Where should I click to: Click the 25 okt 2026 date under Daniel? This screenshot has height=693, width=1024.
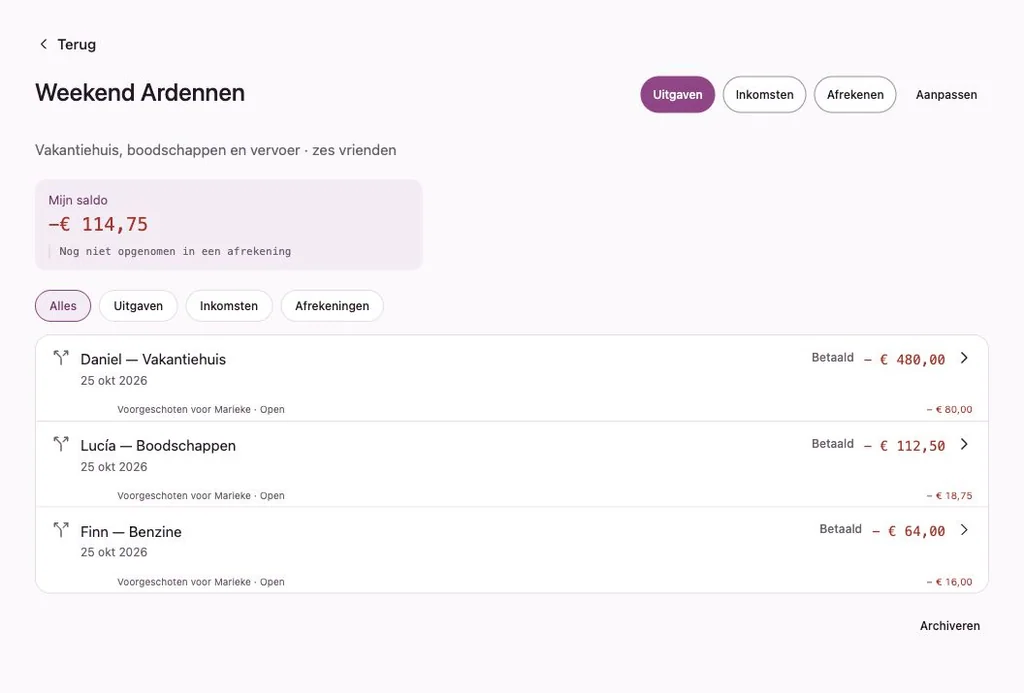114,381
